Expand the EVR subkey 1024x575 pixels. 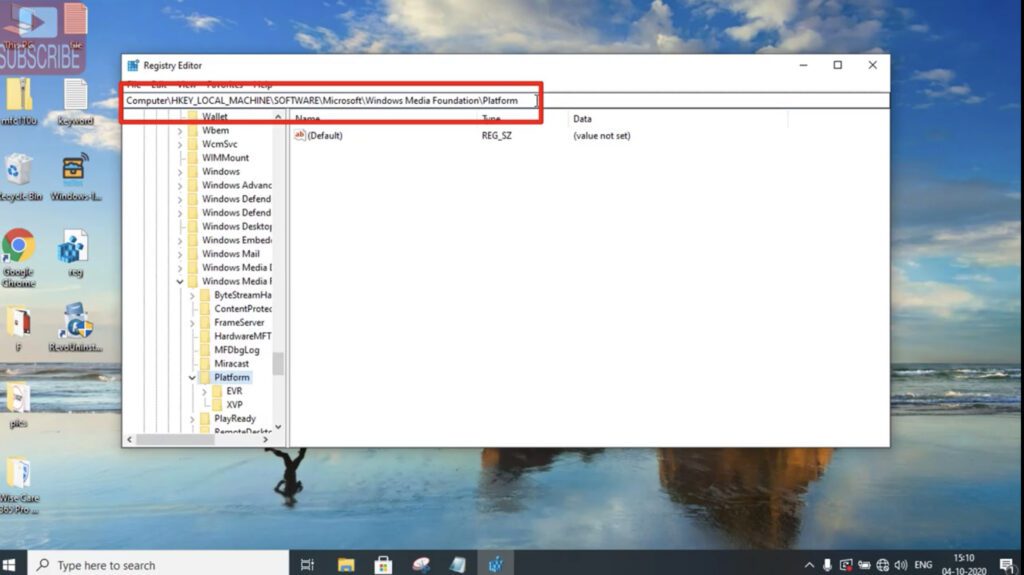pos(204,391)
